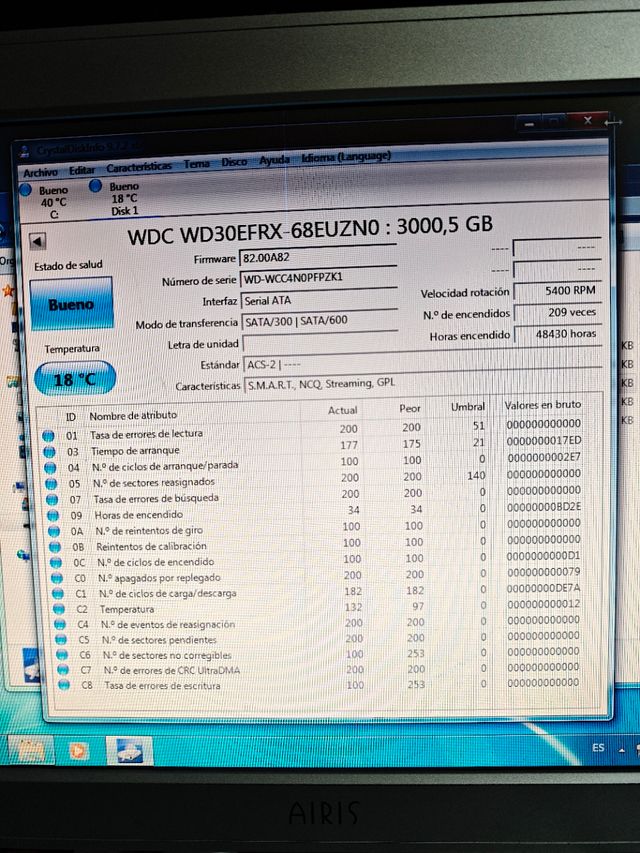This screenshot has height=853, width=640.
Task: Show hidden tray icons arrow
Action: (621, 751)
